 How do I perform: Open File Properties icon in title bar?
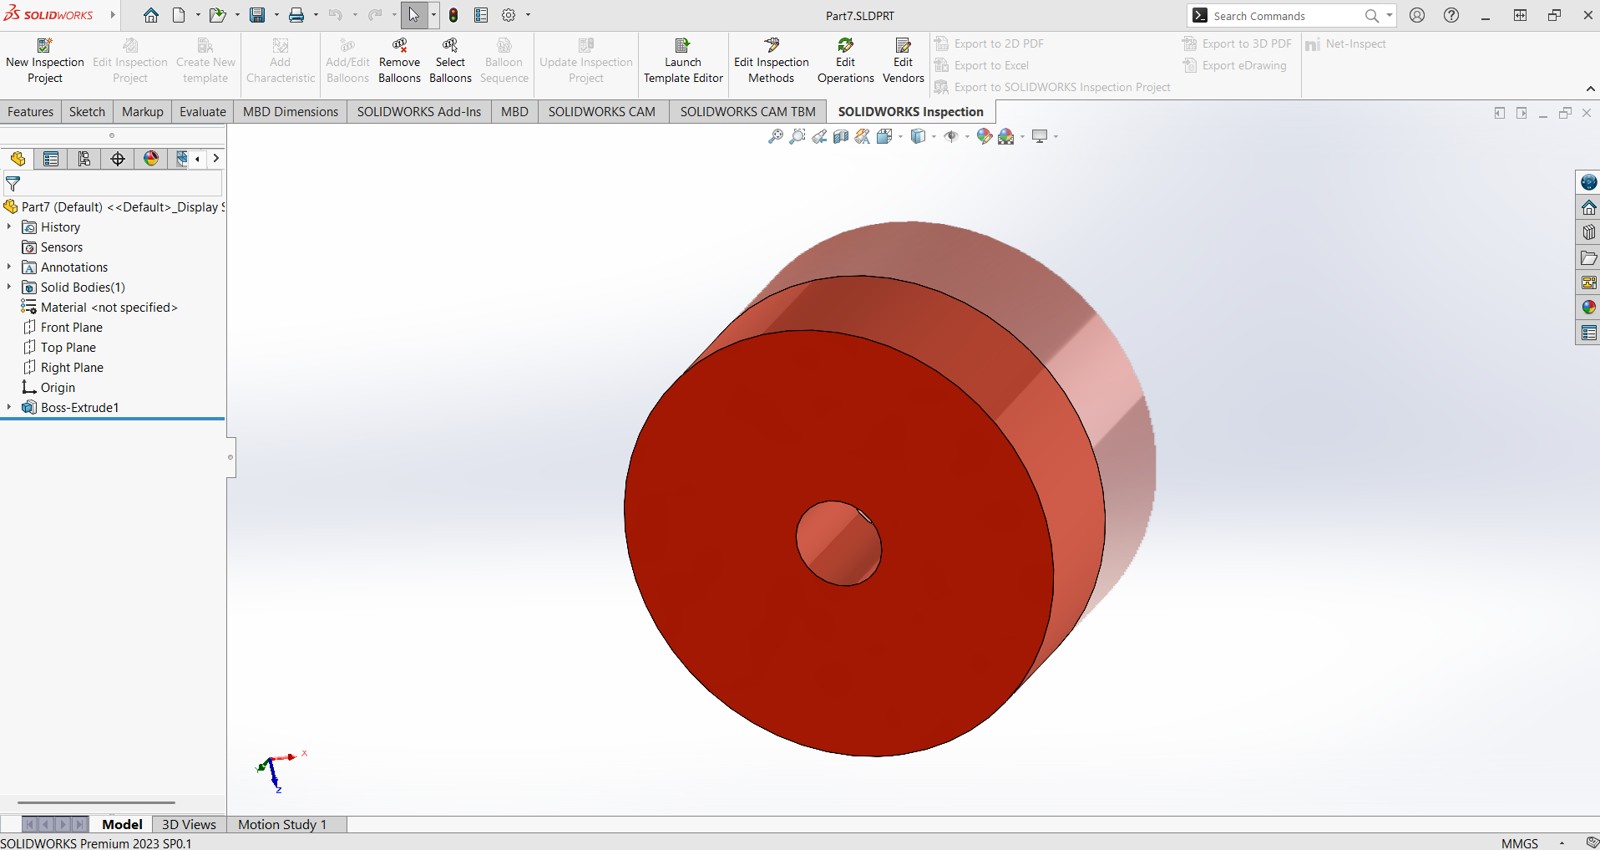pos(481,15)
